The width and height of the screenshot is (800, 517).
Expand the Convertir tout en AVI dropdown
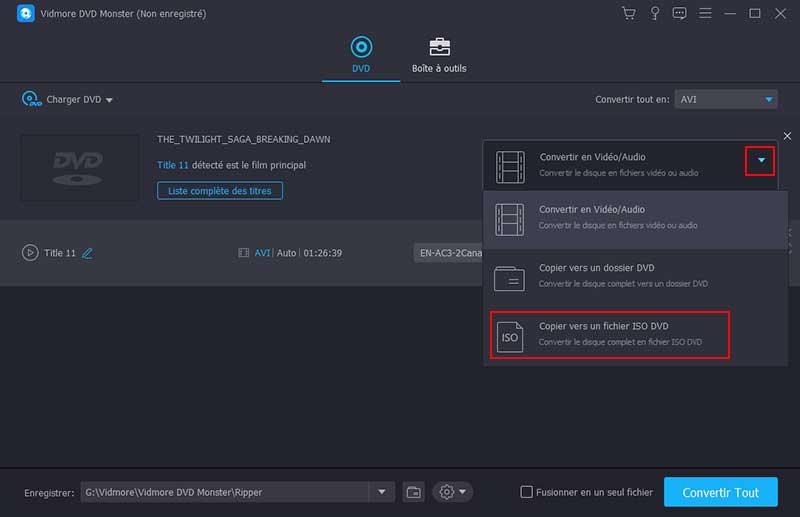tap(768, 99)
